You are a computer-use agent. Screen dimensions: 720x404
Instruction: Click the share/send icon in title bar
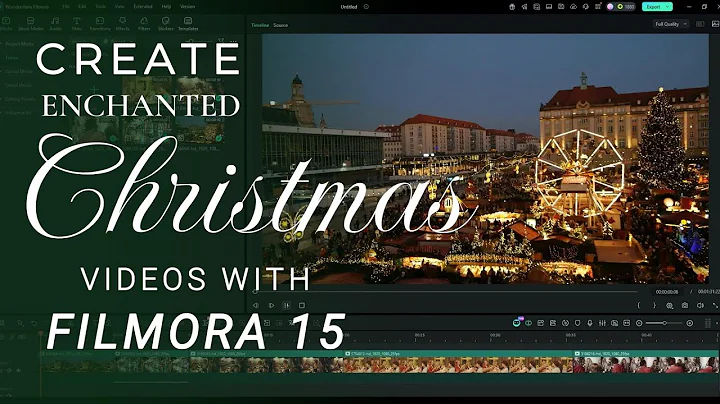pos(524,7)
